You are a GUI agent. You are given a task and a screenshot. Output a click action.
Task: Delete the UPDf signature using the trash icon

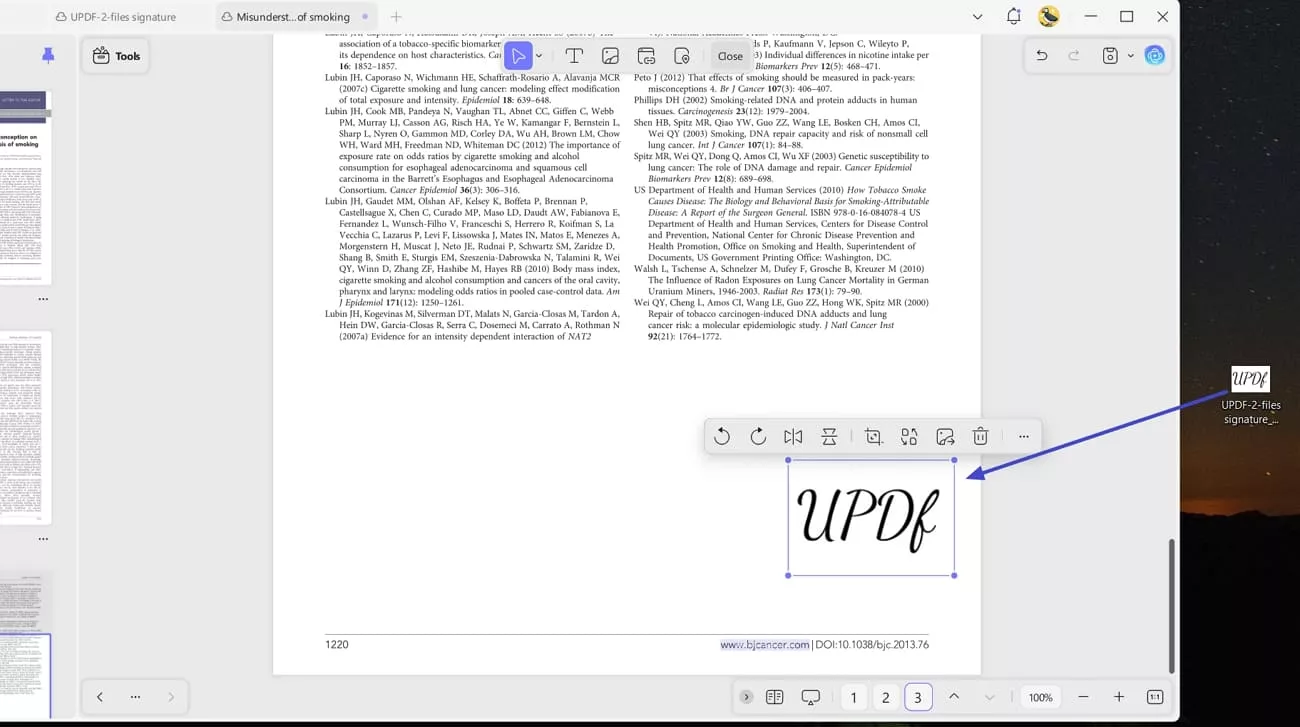point(980,436)
